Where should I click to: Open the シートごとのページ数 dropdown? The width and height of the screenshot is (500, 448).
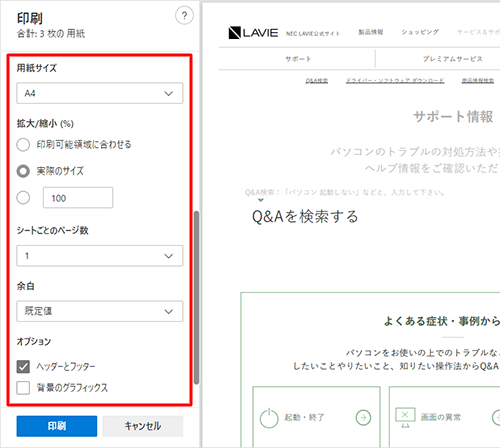pos(100,256)
